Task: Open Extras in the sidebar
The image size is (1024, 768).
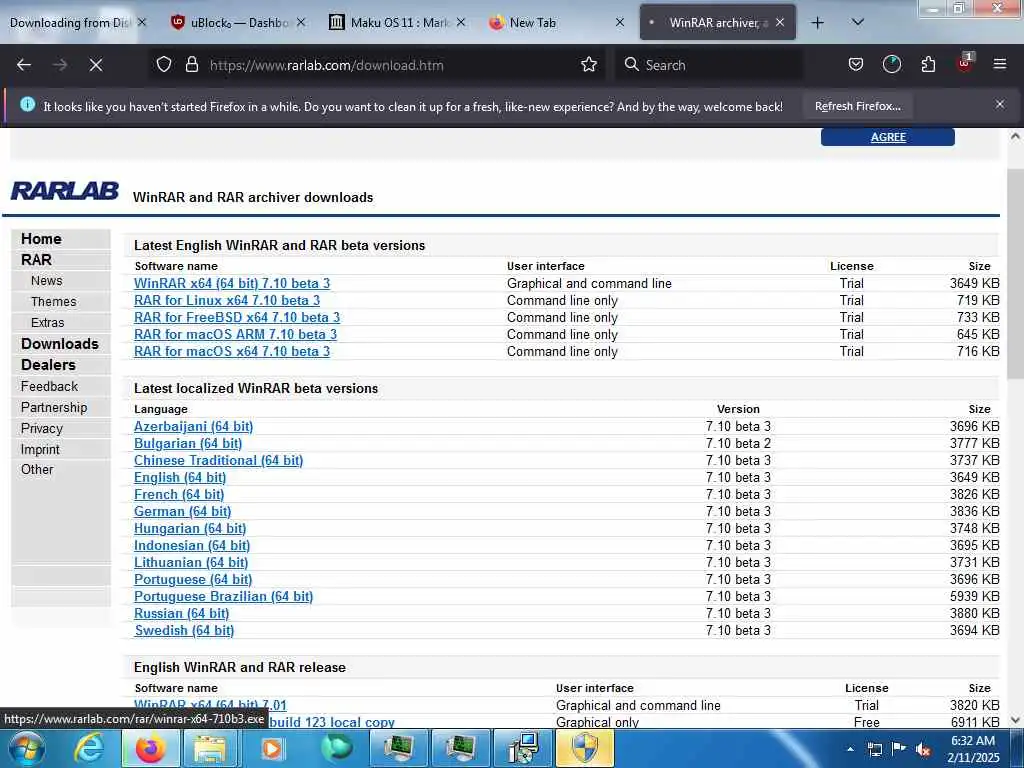Action: point(48,323)
